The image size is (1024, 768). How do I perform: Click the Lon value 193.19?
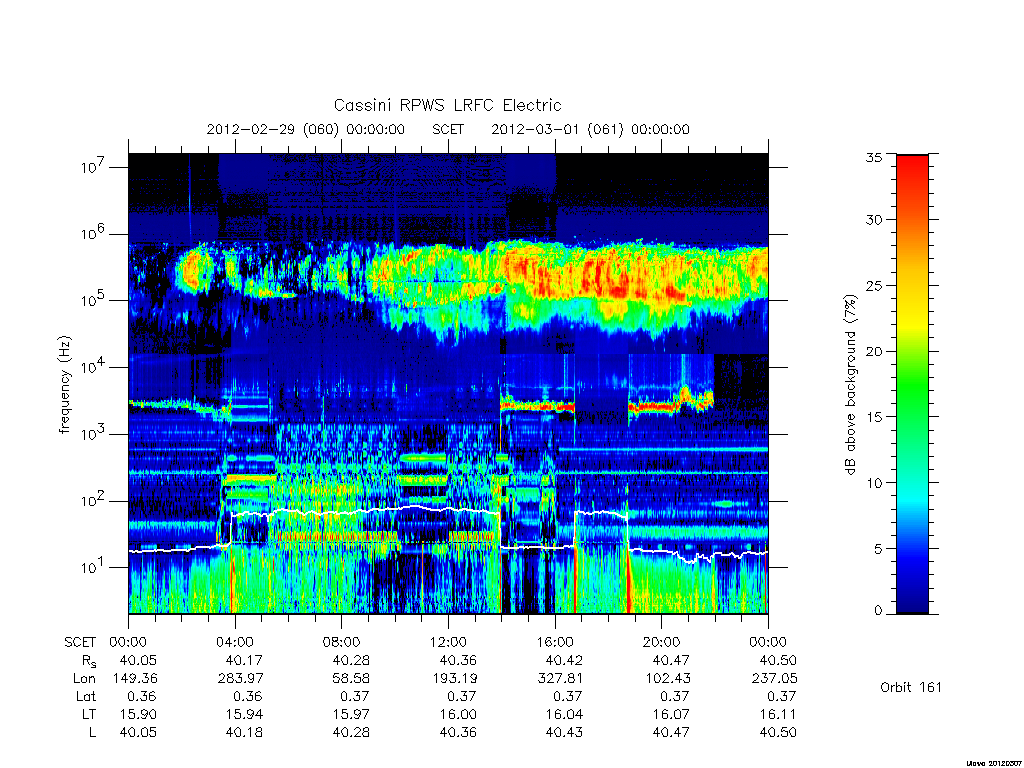pos(454,679)
